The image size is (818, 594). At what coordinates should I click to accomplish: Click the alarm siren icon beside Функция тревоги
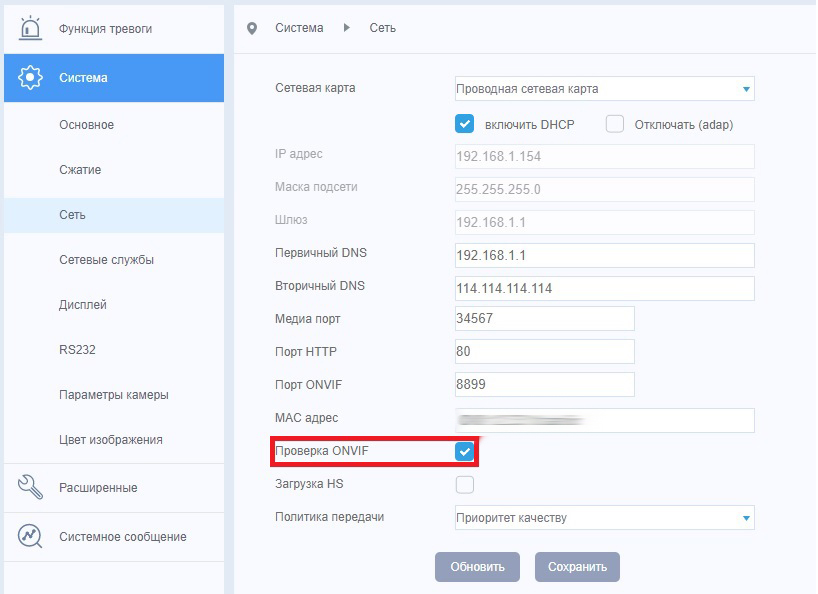click(x=30, y=29)
